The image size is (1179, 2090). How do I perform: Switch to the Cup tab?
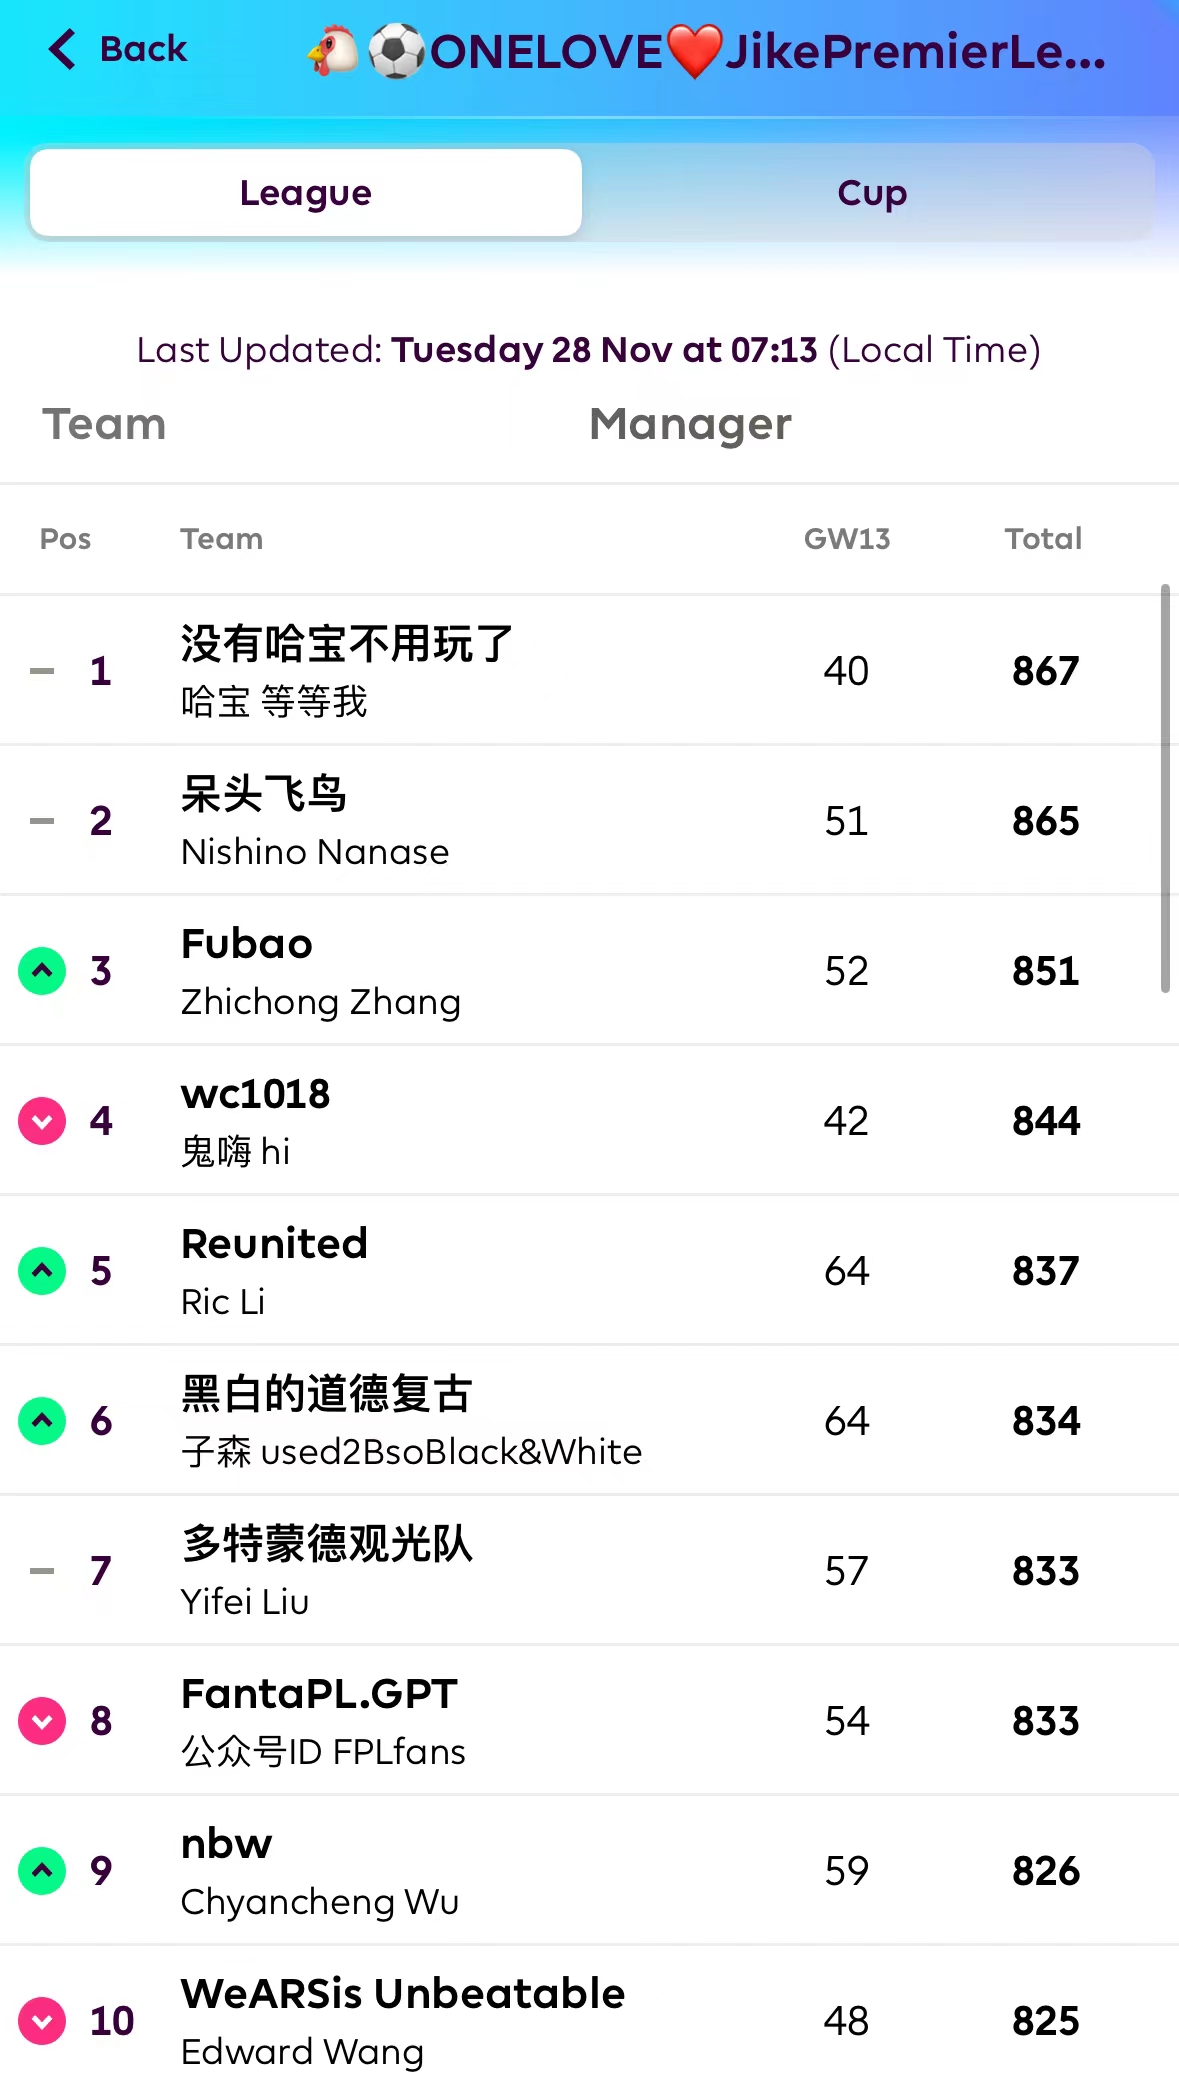871,193
